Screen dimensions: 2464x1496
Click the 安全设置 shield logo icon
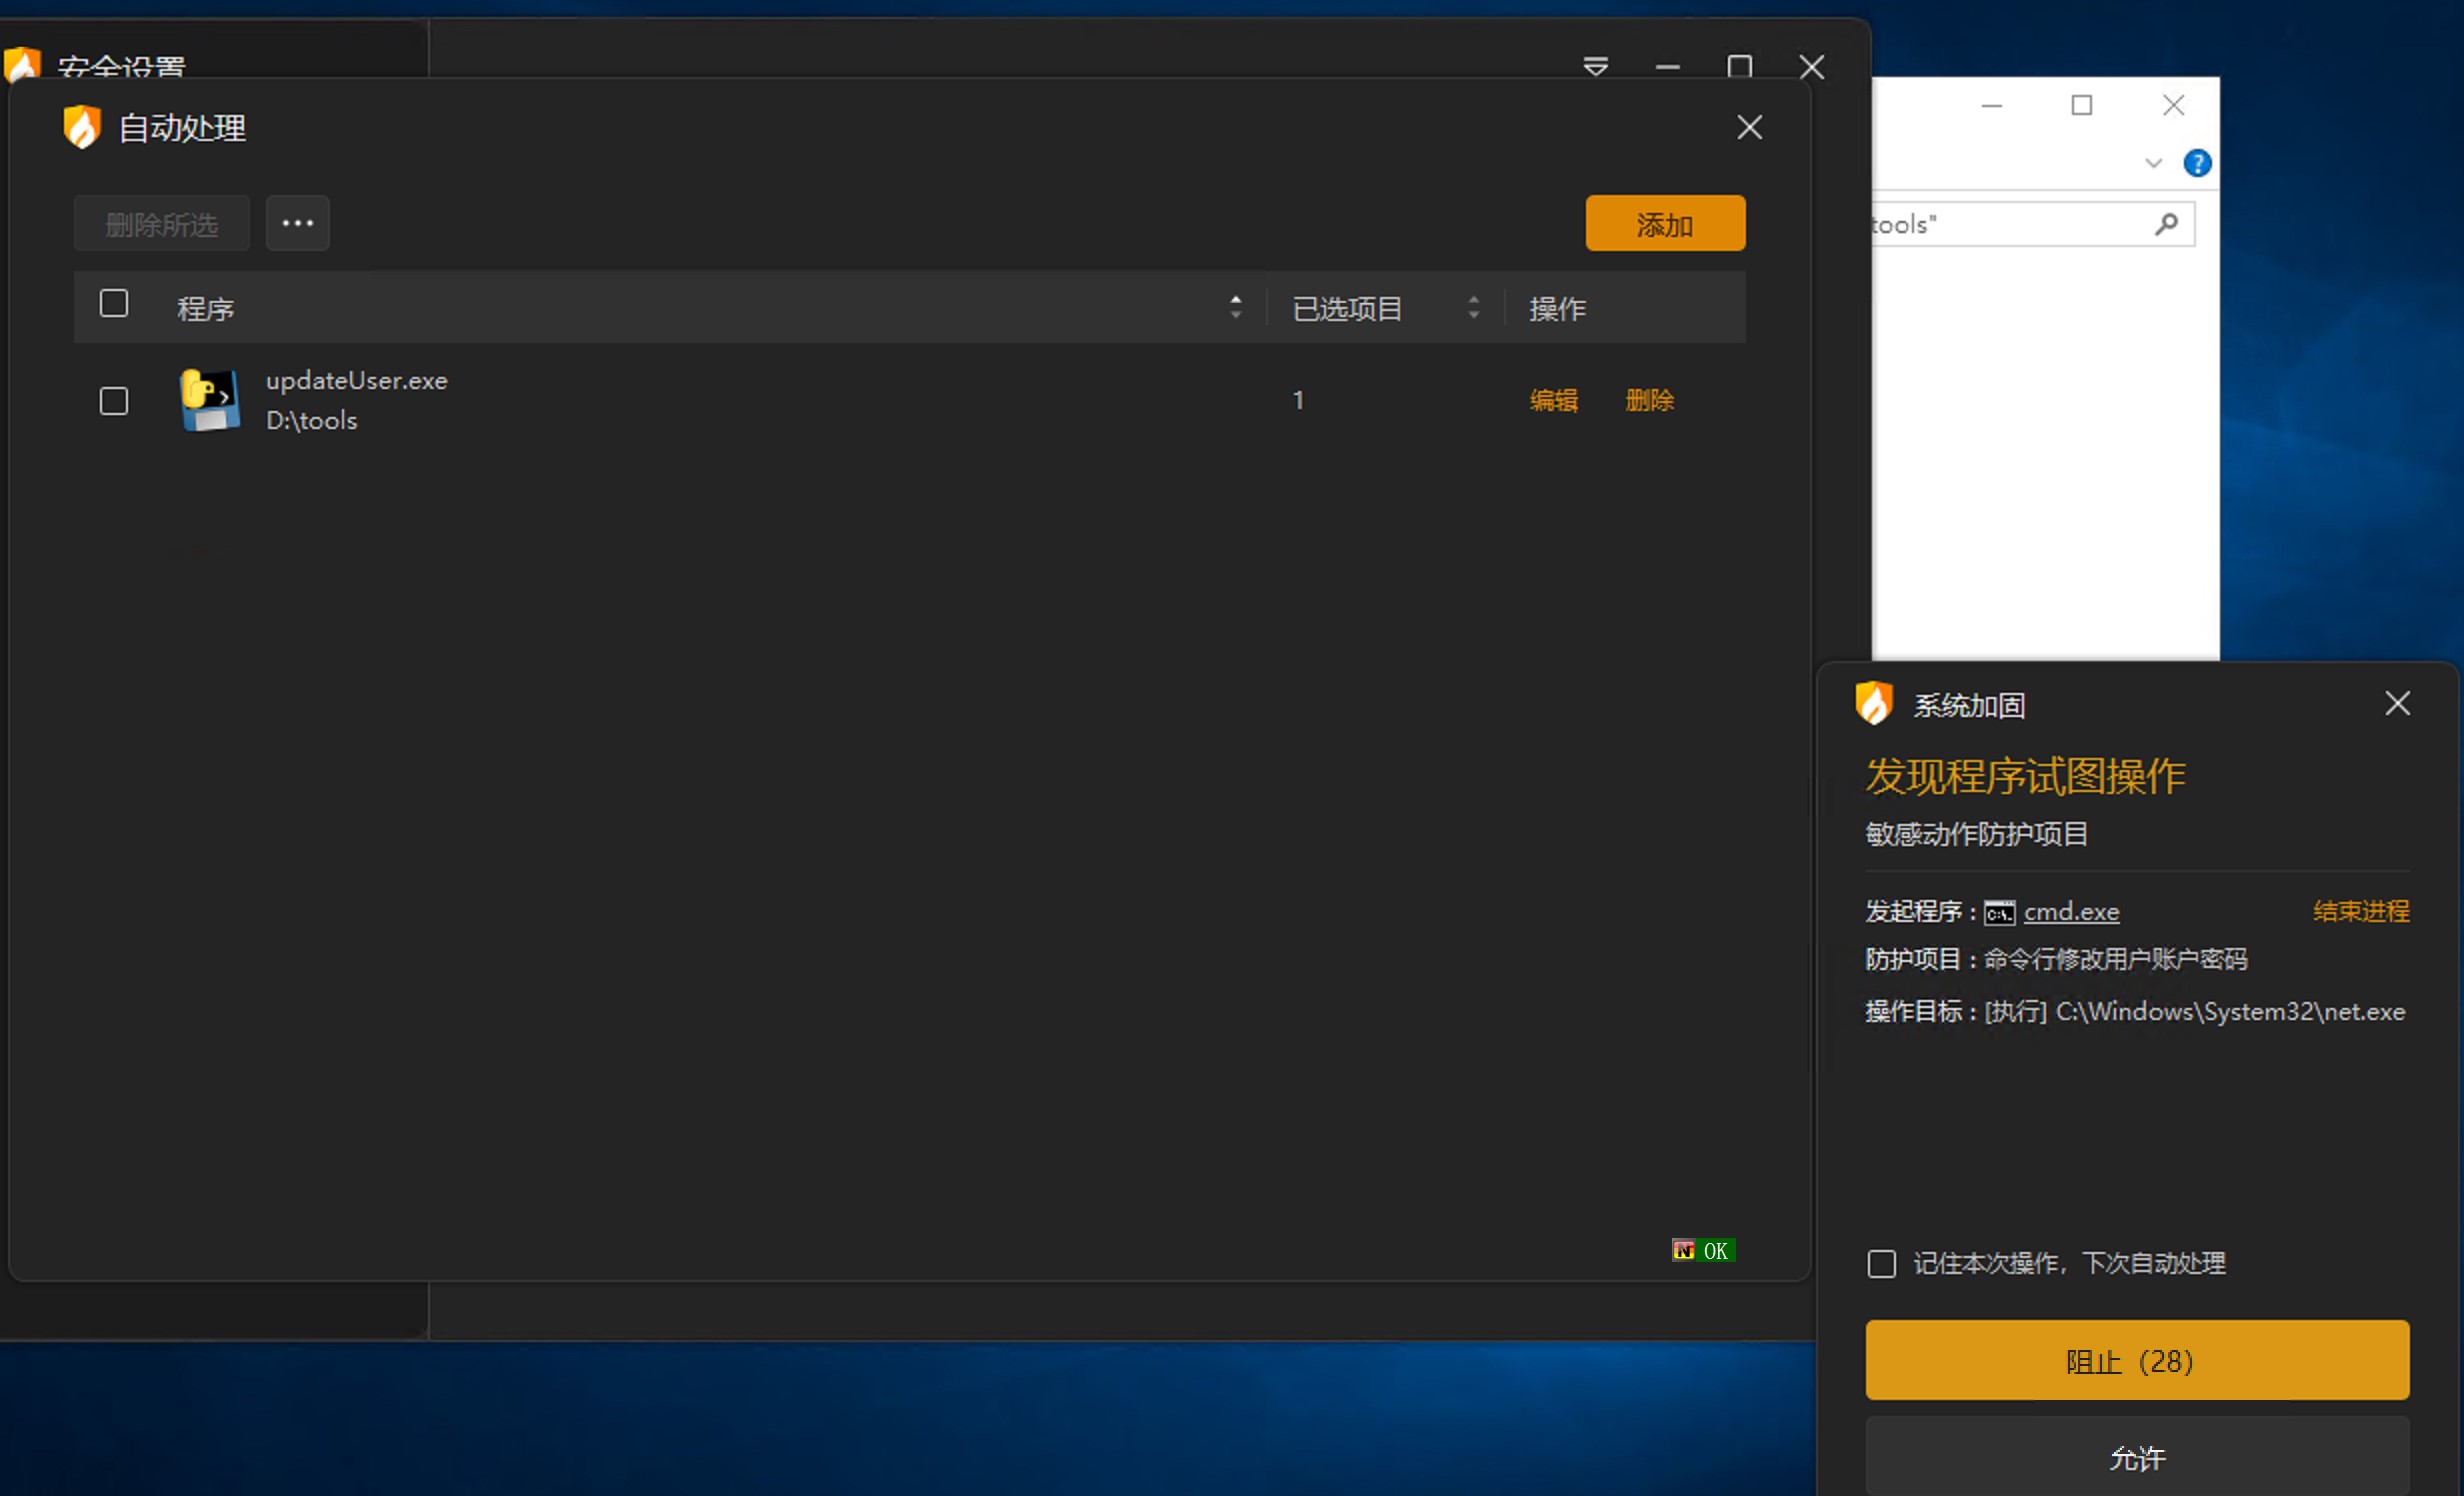pyautogui.click(x=22, y=65)
